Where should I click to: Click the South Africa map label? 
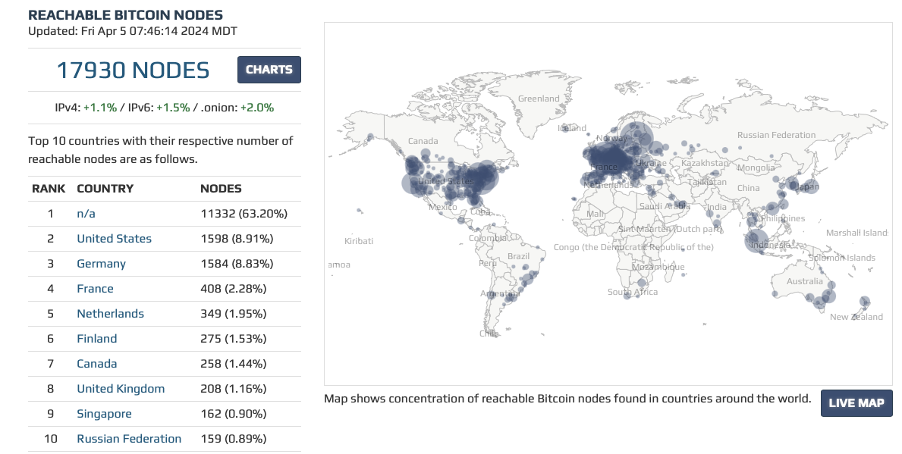632,292
